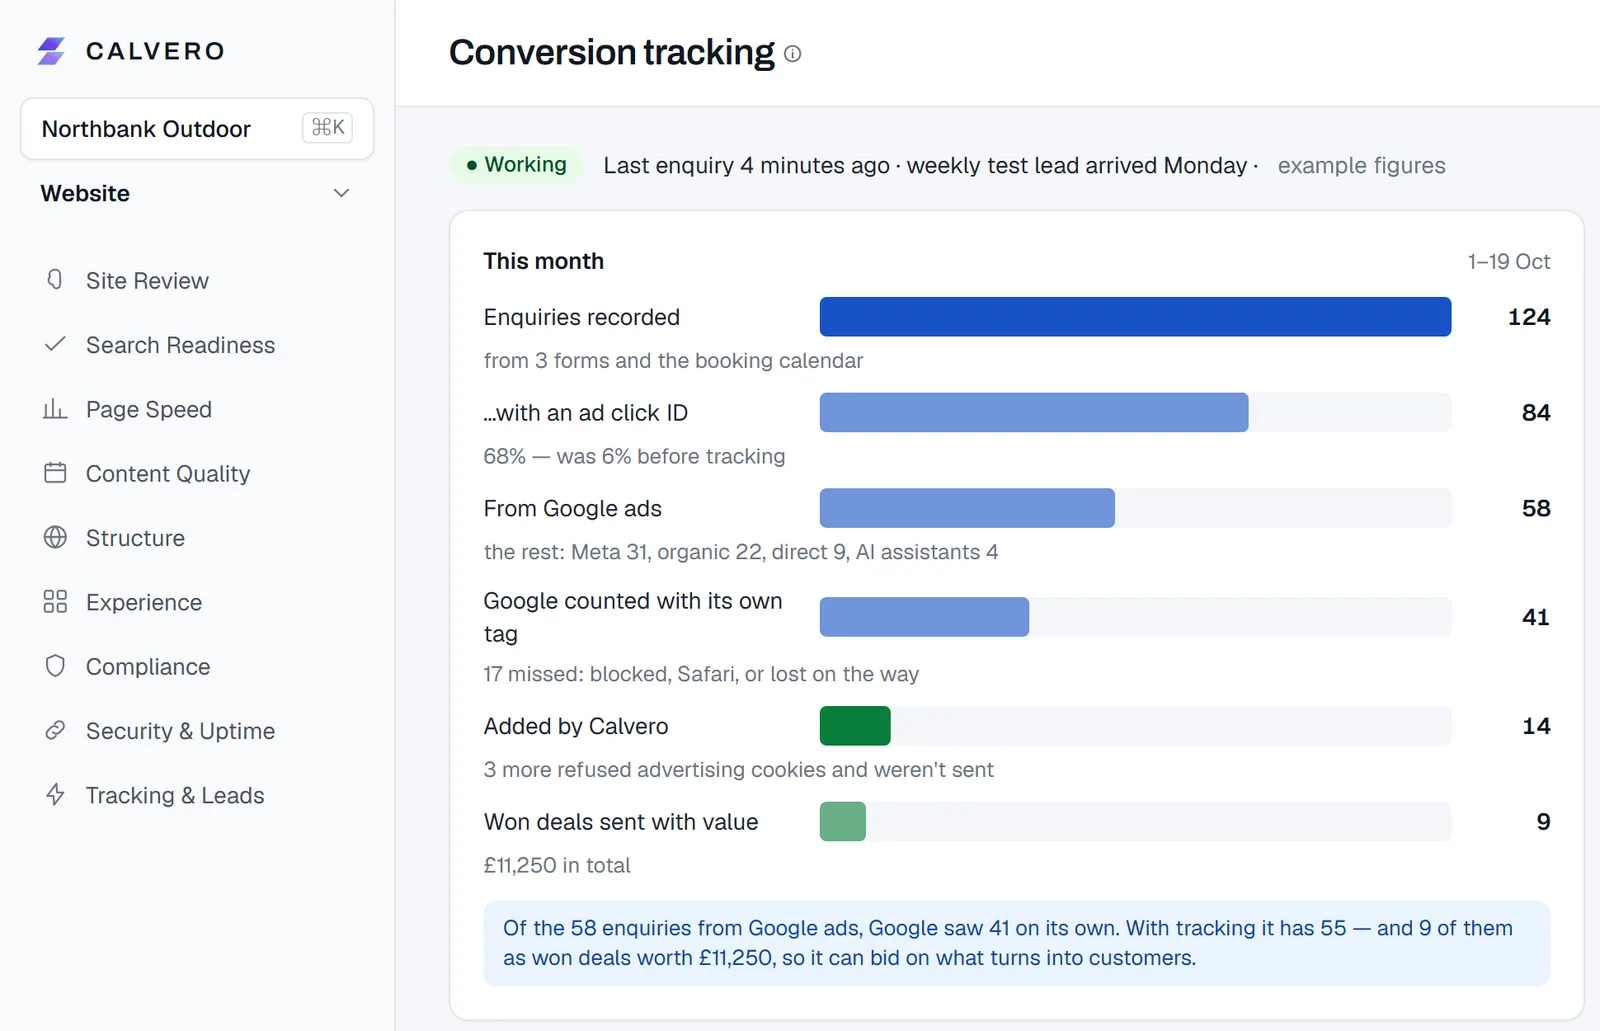The image size is (1600, 1031).
Task: Click the blue summary note about Google ads
Action: click(x=1017, y=943)
